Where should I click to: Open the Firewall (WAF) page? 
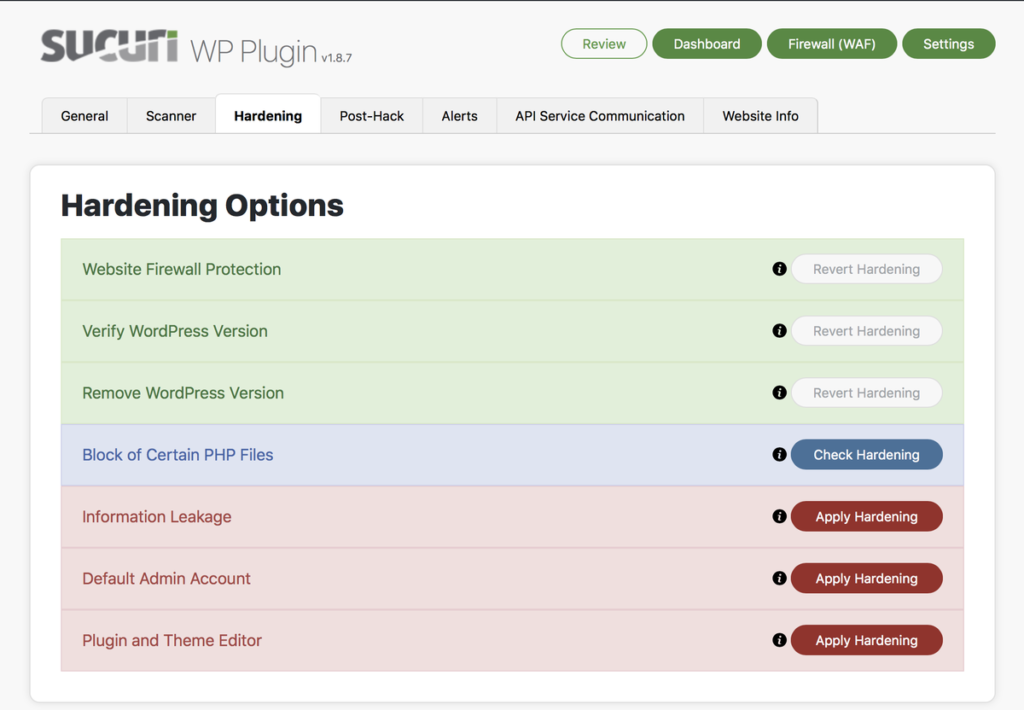[832, 43]
